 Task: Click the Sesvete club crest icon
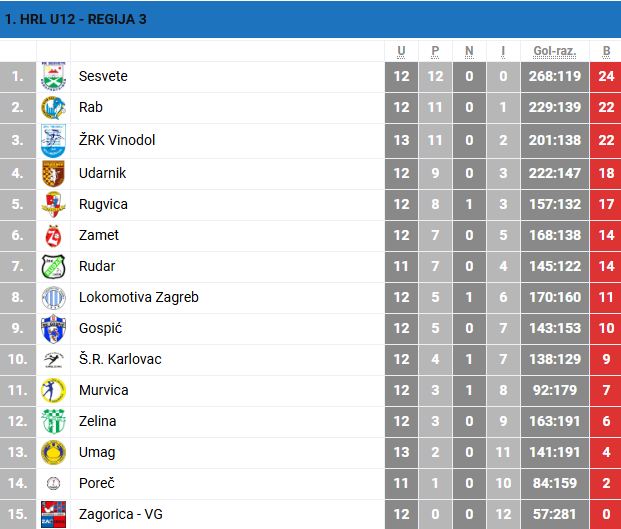click(52, 77)
